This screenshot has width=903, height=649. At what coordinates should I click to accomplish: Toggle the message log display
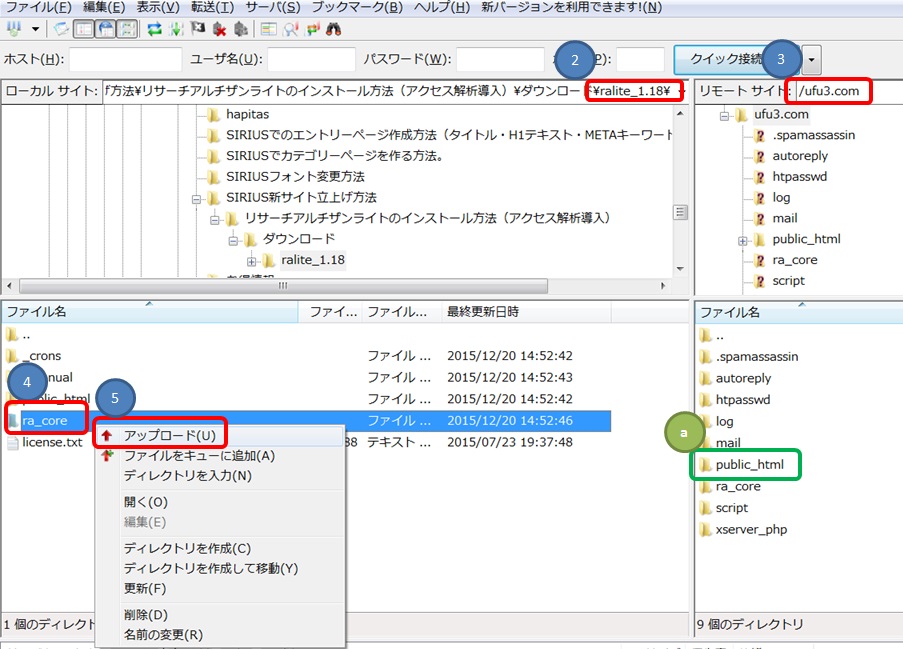(x=63, y=29)
